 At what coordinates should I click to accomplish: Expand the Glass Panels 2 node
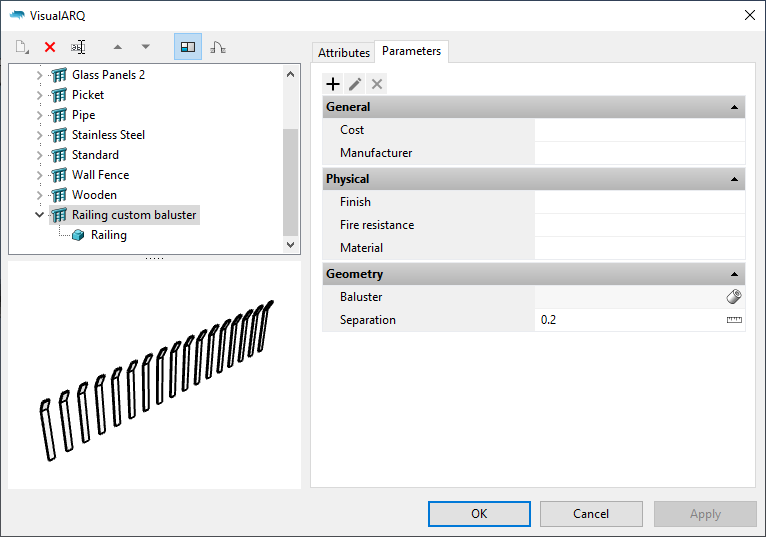40,75
